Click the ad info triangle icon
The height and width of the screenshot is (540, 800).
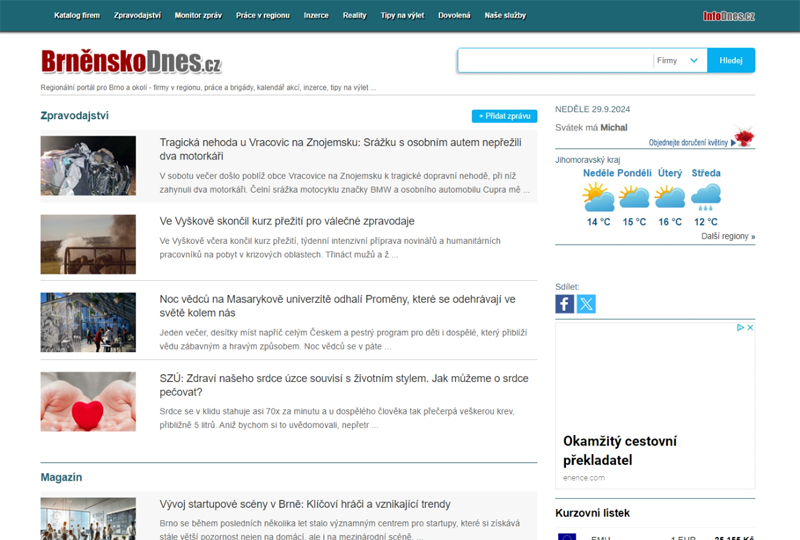point(740,328)
